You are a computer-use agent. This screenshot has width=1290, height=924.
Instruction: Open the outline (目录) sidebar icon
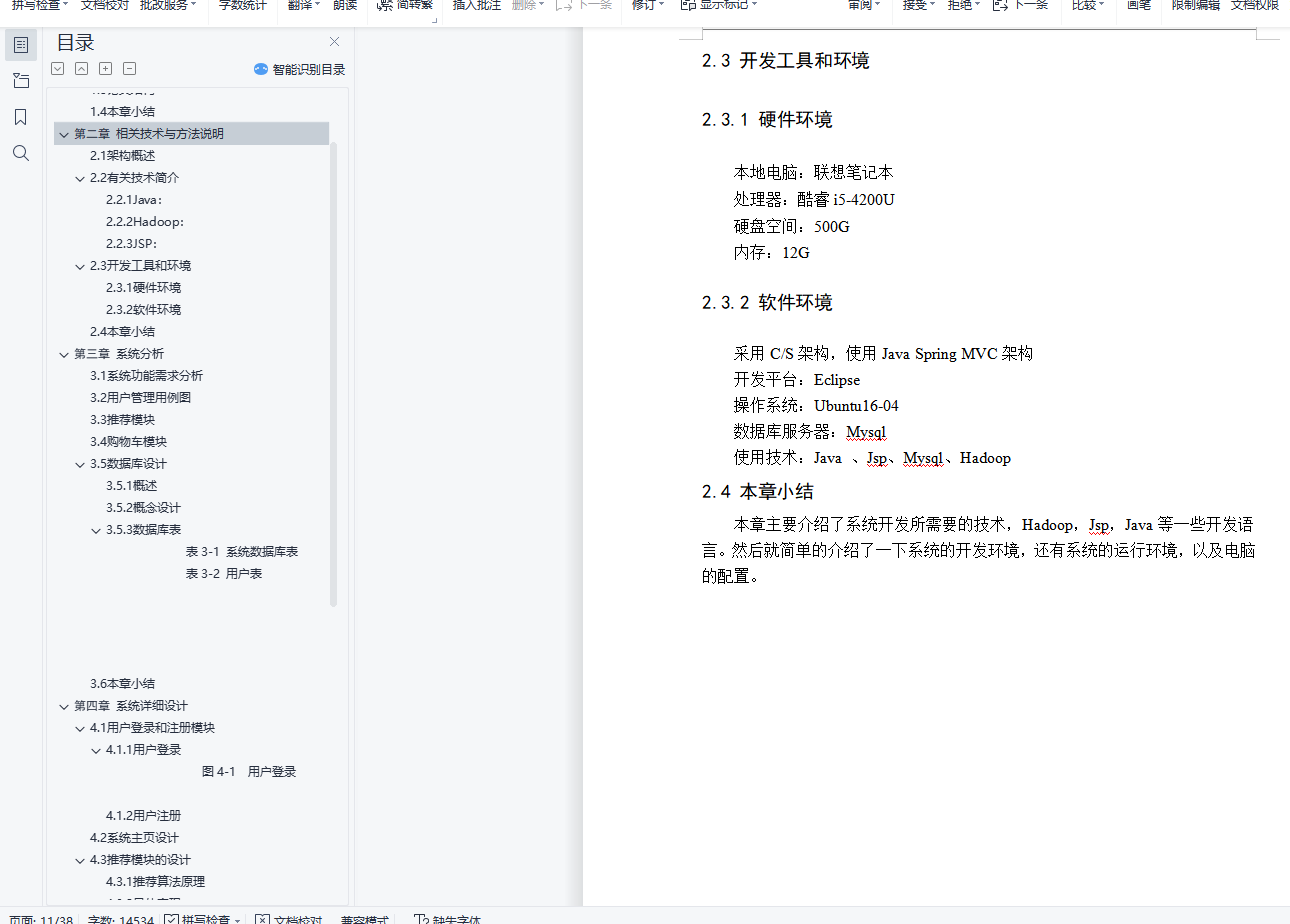click(21, 45)
